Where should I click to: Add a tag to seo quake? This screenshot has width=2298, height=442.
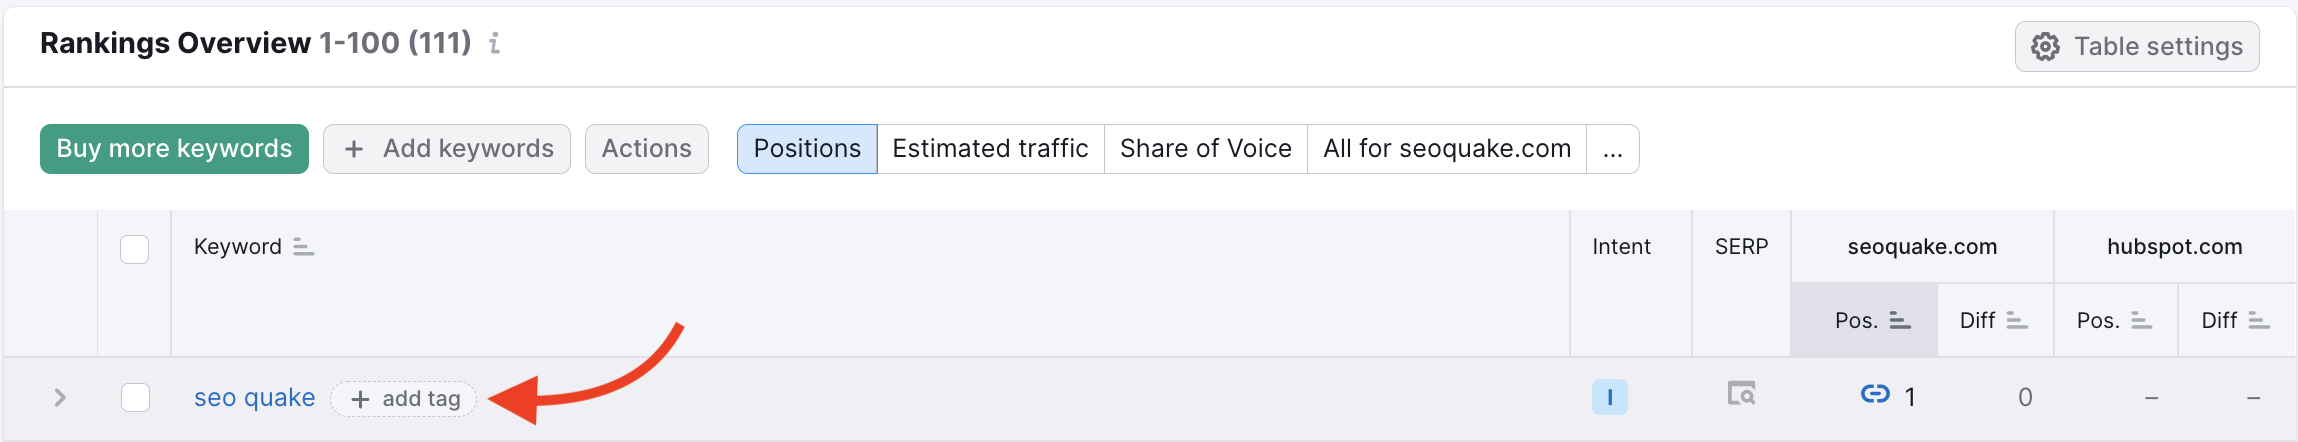pyautogui.click(x=404, y=399)
